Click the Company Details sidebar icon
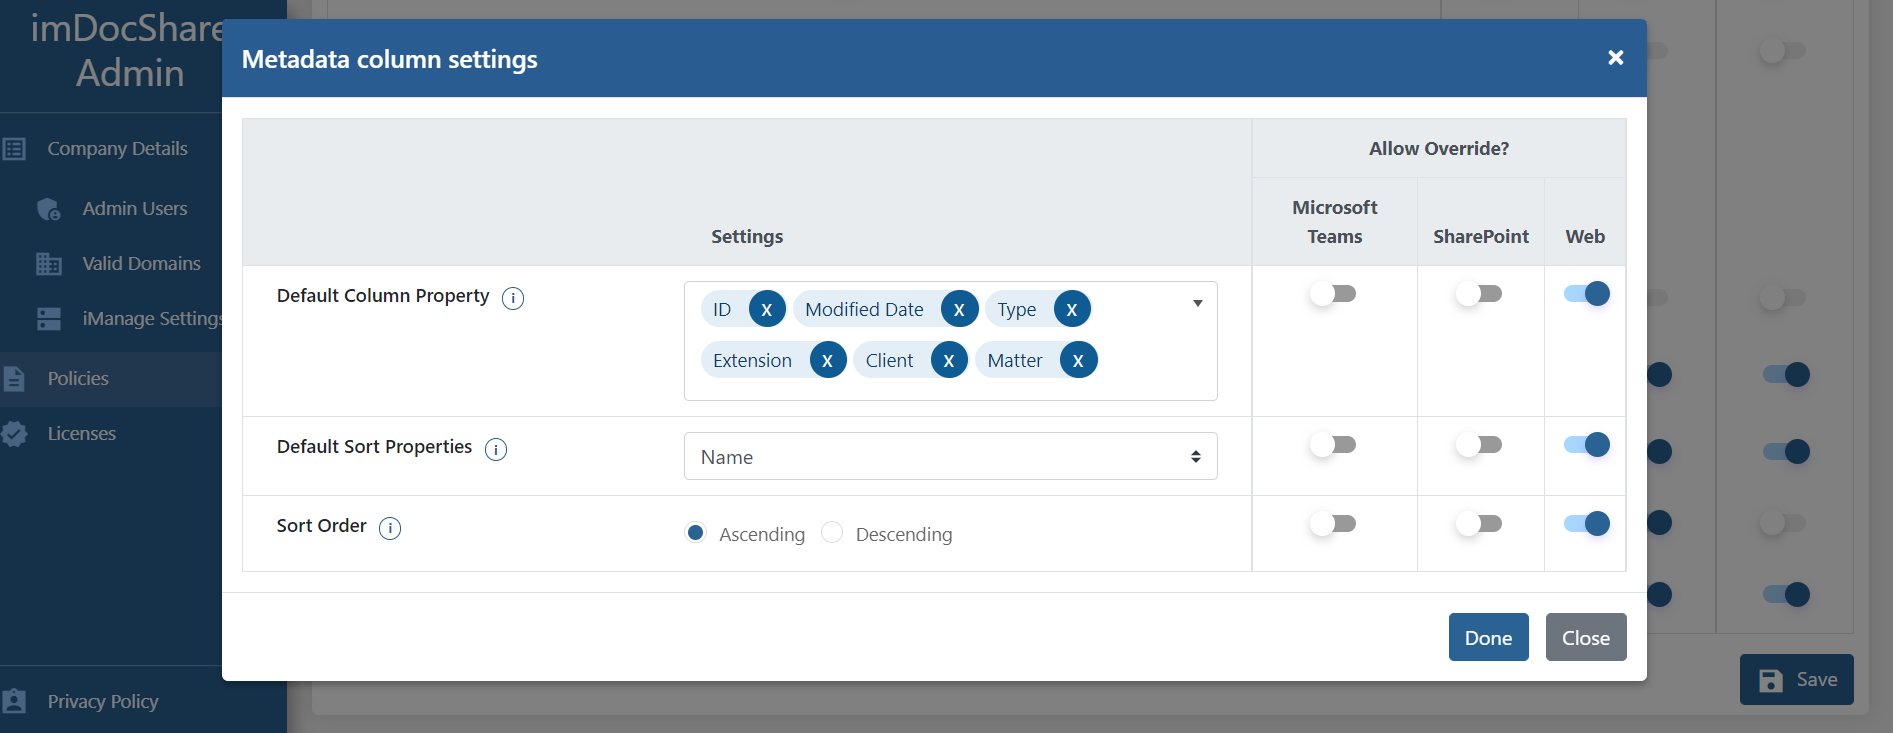 tap(14, 149)
